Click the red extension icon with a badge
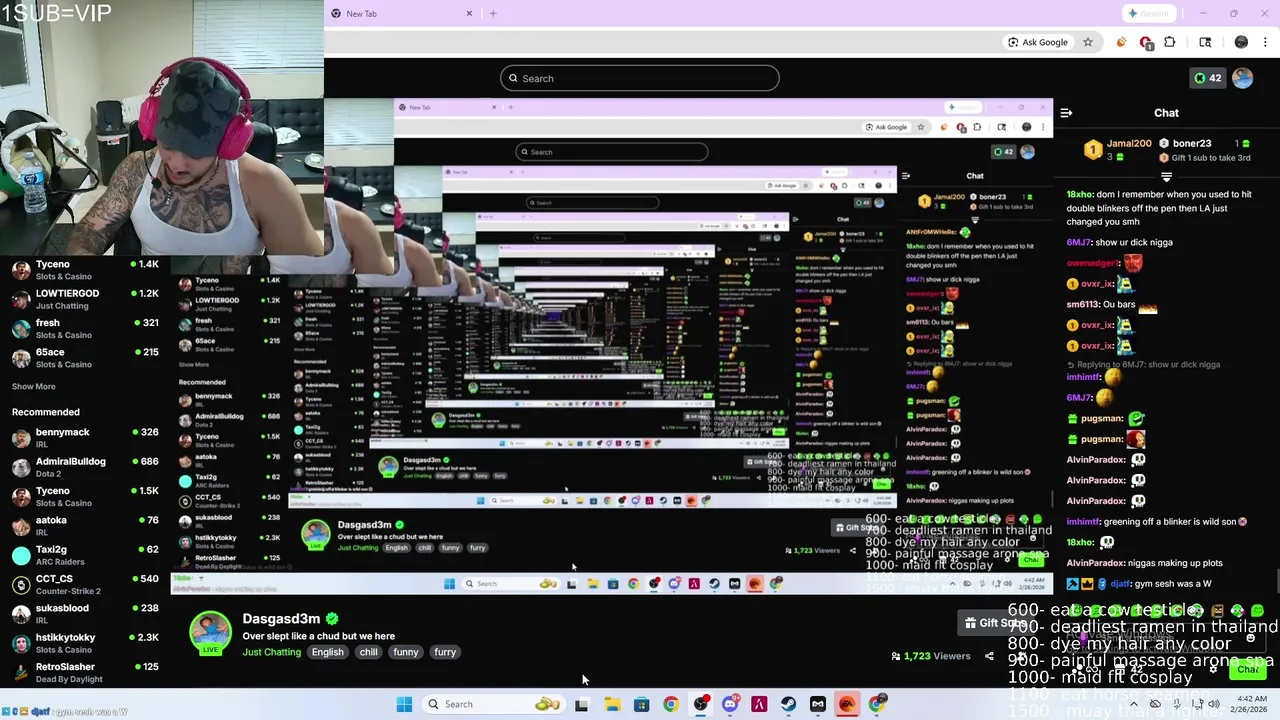Screen dimensions: 1280x720 pos(1146,42)
